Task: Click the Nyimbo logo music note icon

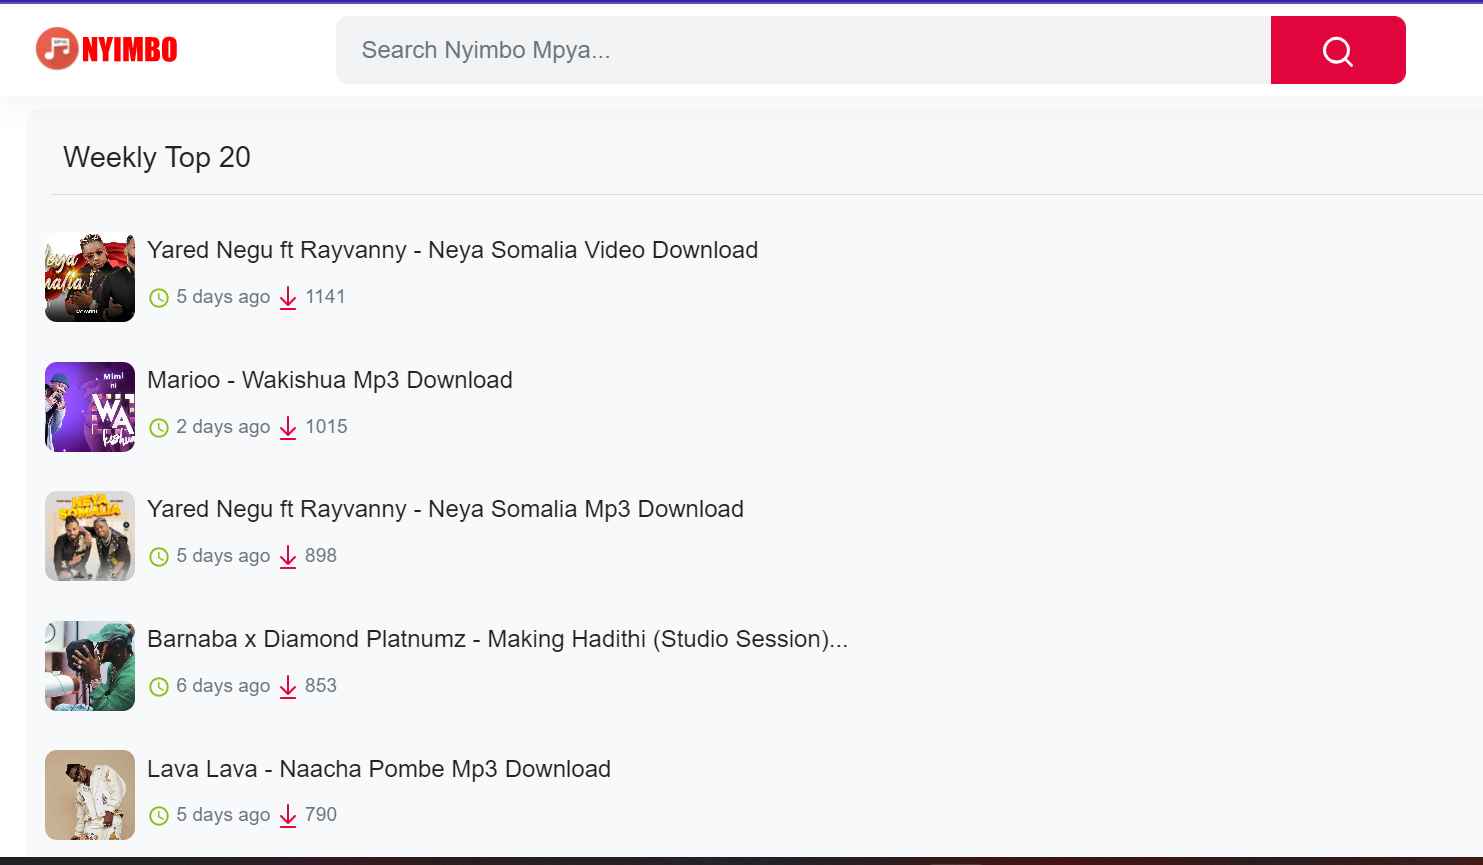Action: pyautogui.click(x=57, y=49)
